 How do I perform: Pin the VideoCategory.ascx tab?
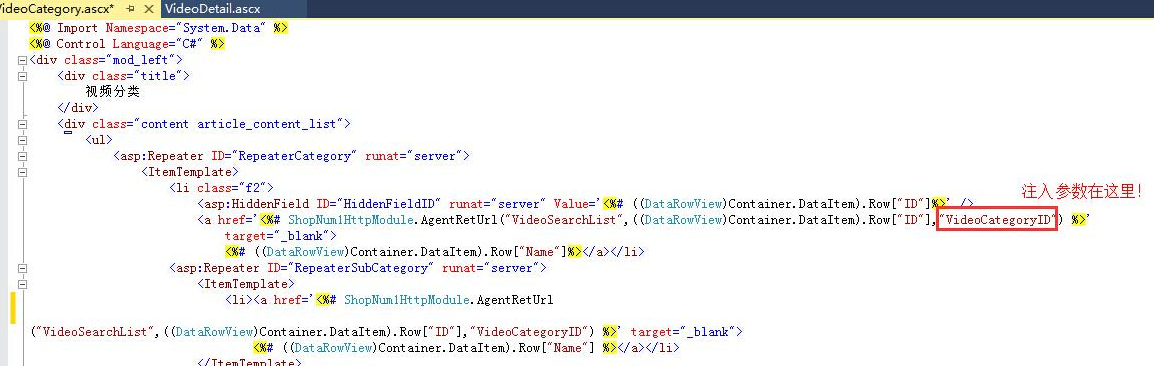[130, 9]
